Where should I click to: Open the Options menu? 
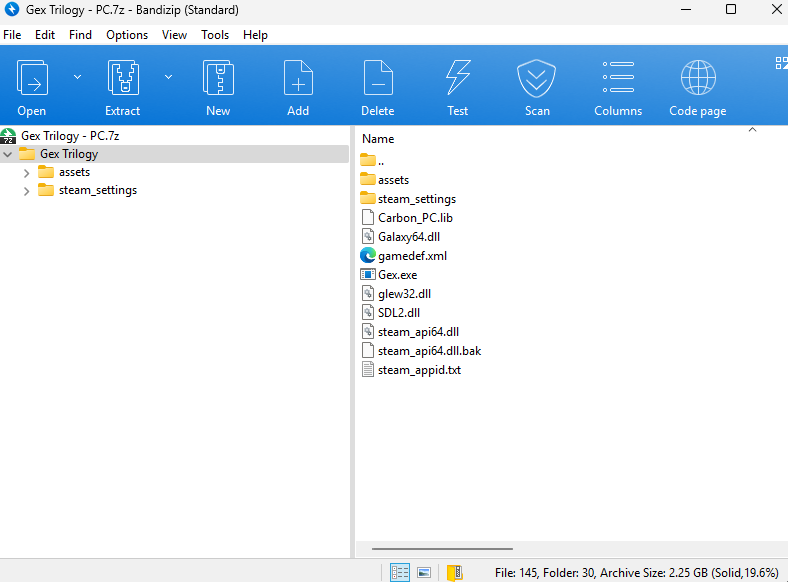tap(127, 35)
